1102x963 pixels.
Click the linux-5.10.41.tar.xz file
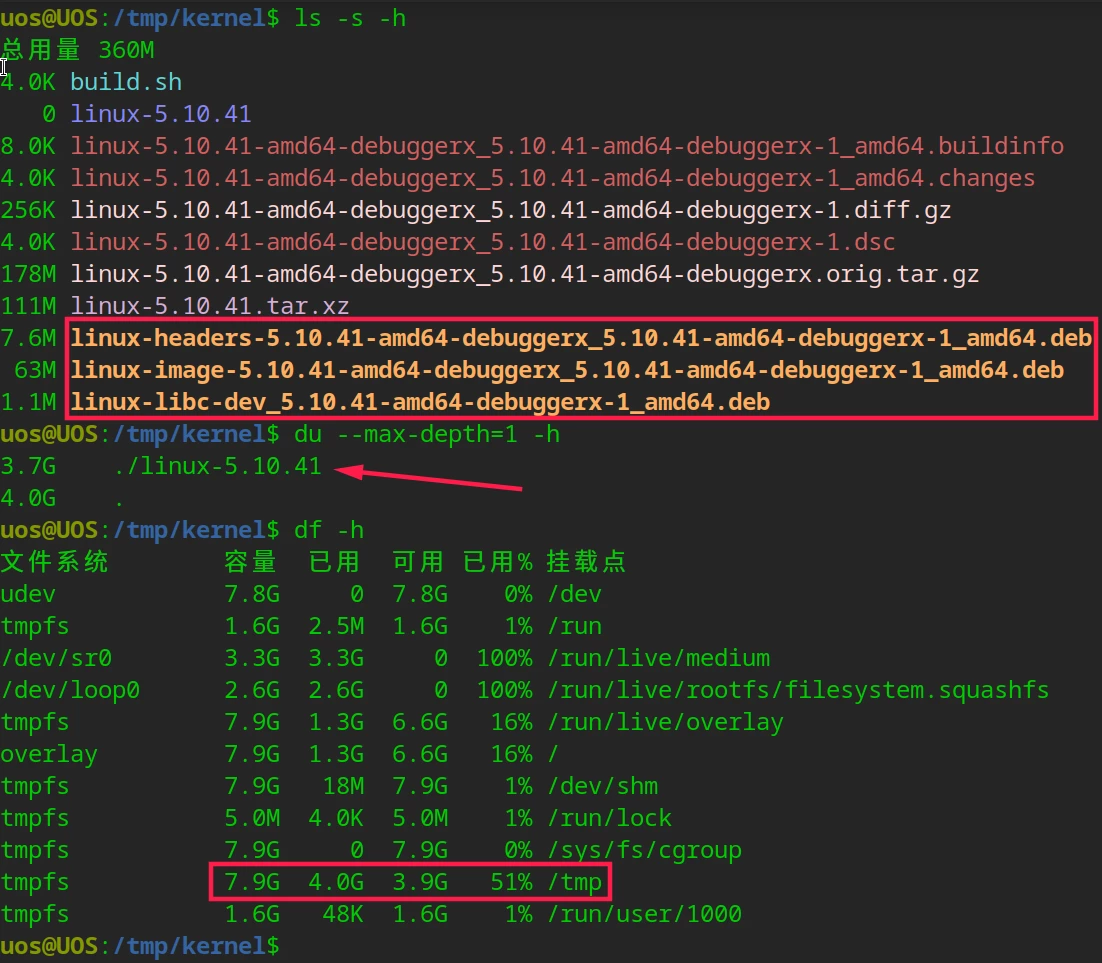209,306
